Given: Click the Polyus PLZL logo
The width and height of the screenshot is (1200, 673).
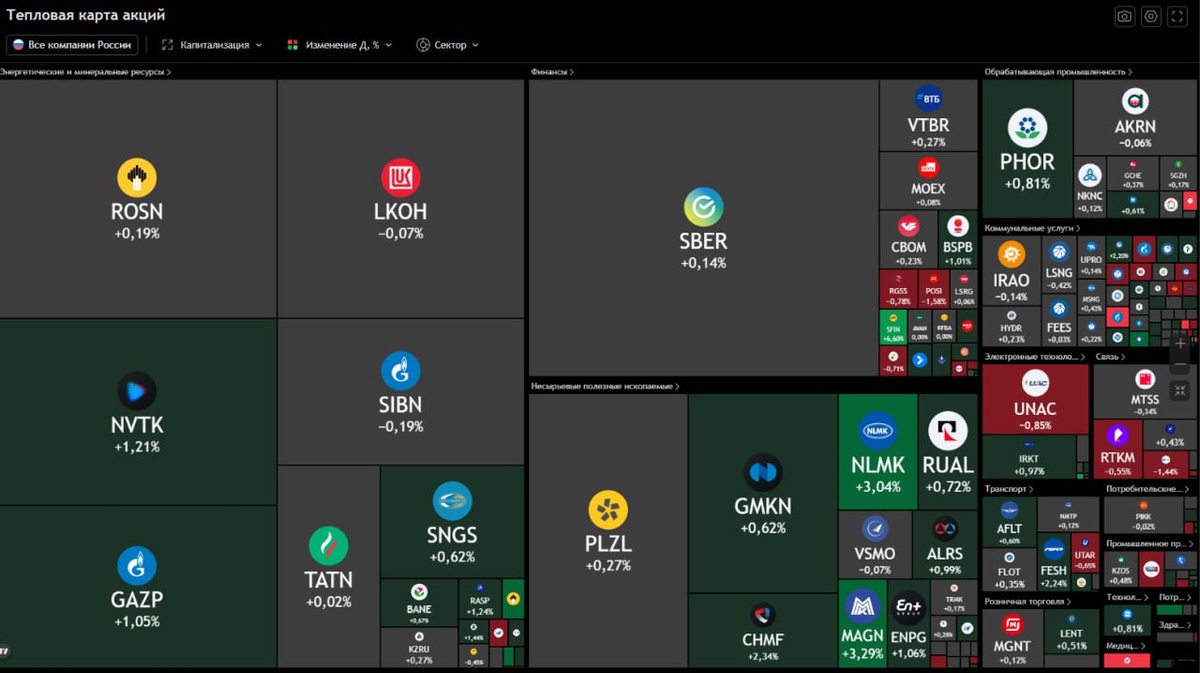Looking at the screenshot, I should [608, 510].
